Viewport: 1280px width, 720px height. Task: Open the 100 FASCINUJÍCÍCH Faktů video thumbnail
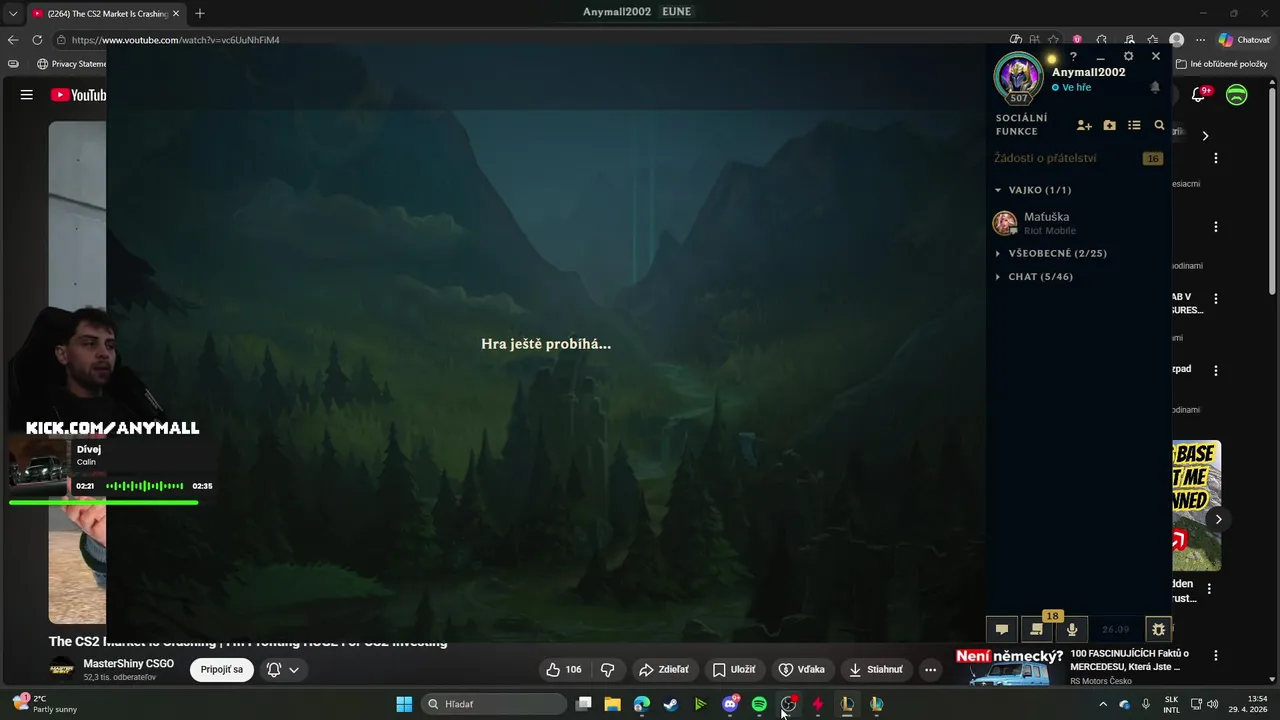tap(1010, 667)
